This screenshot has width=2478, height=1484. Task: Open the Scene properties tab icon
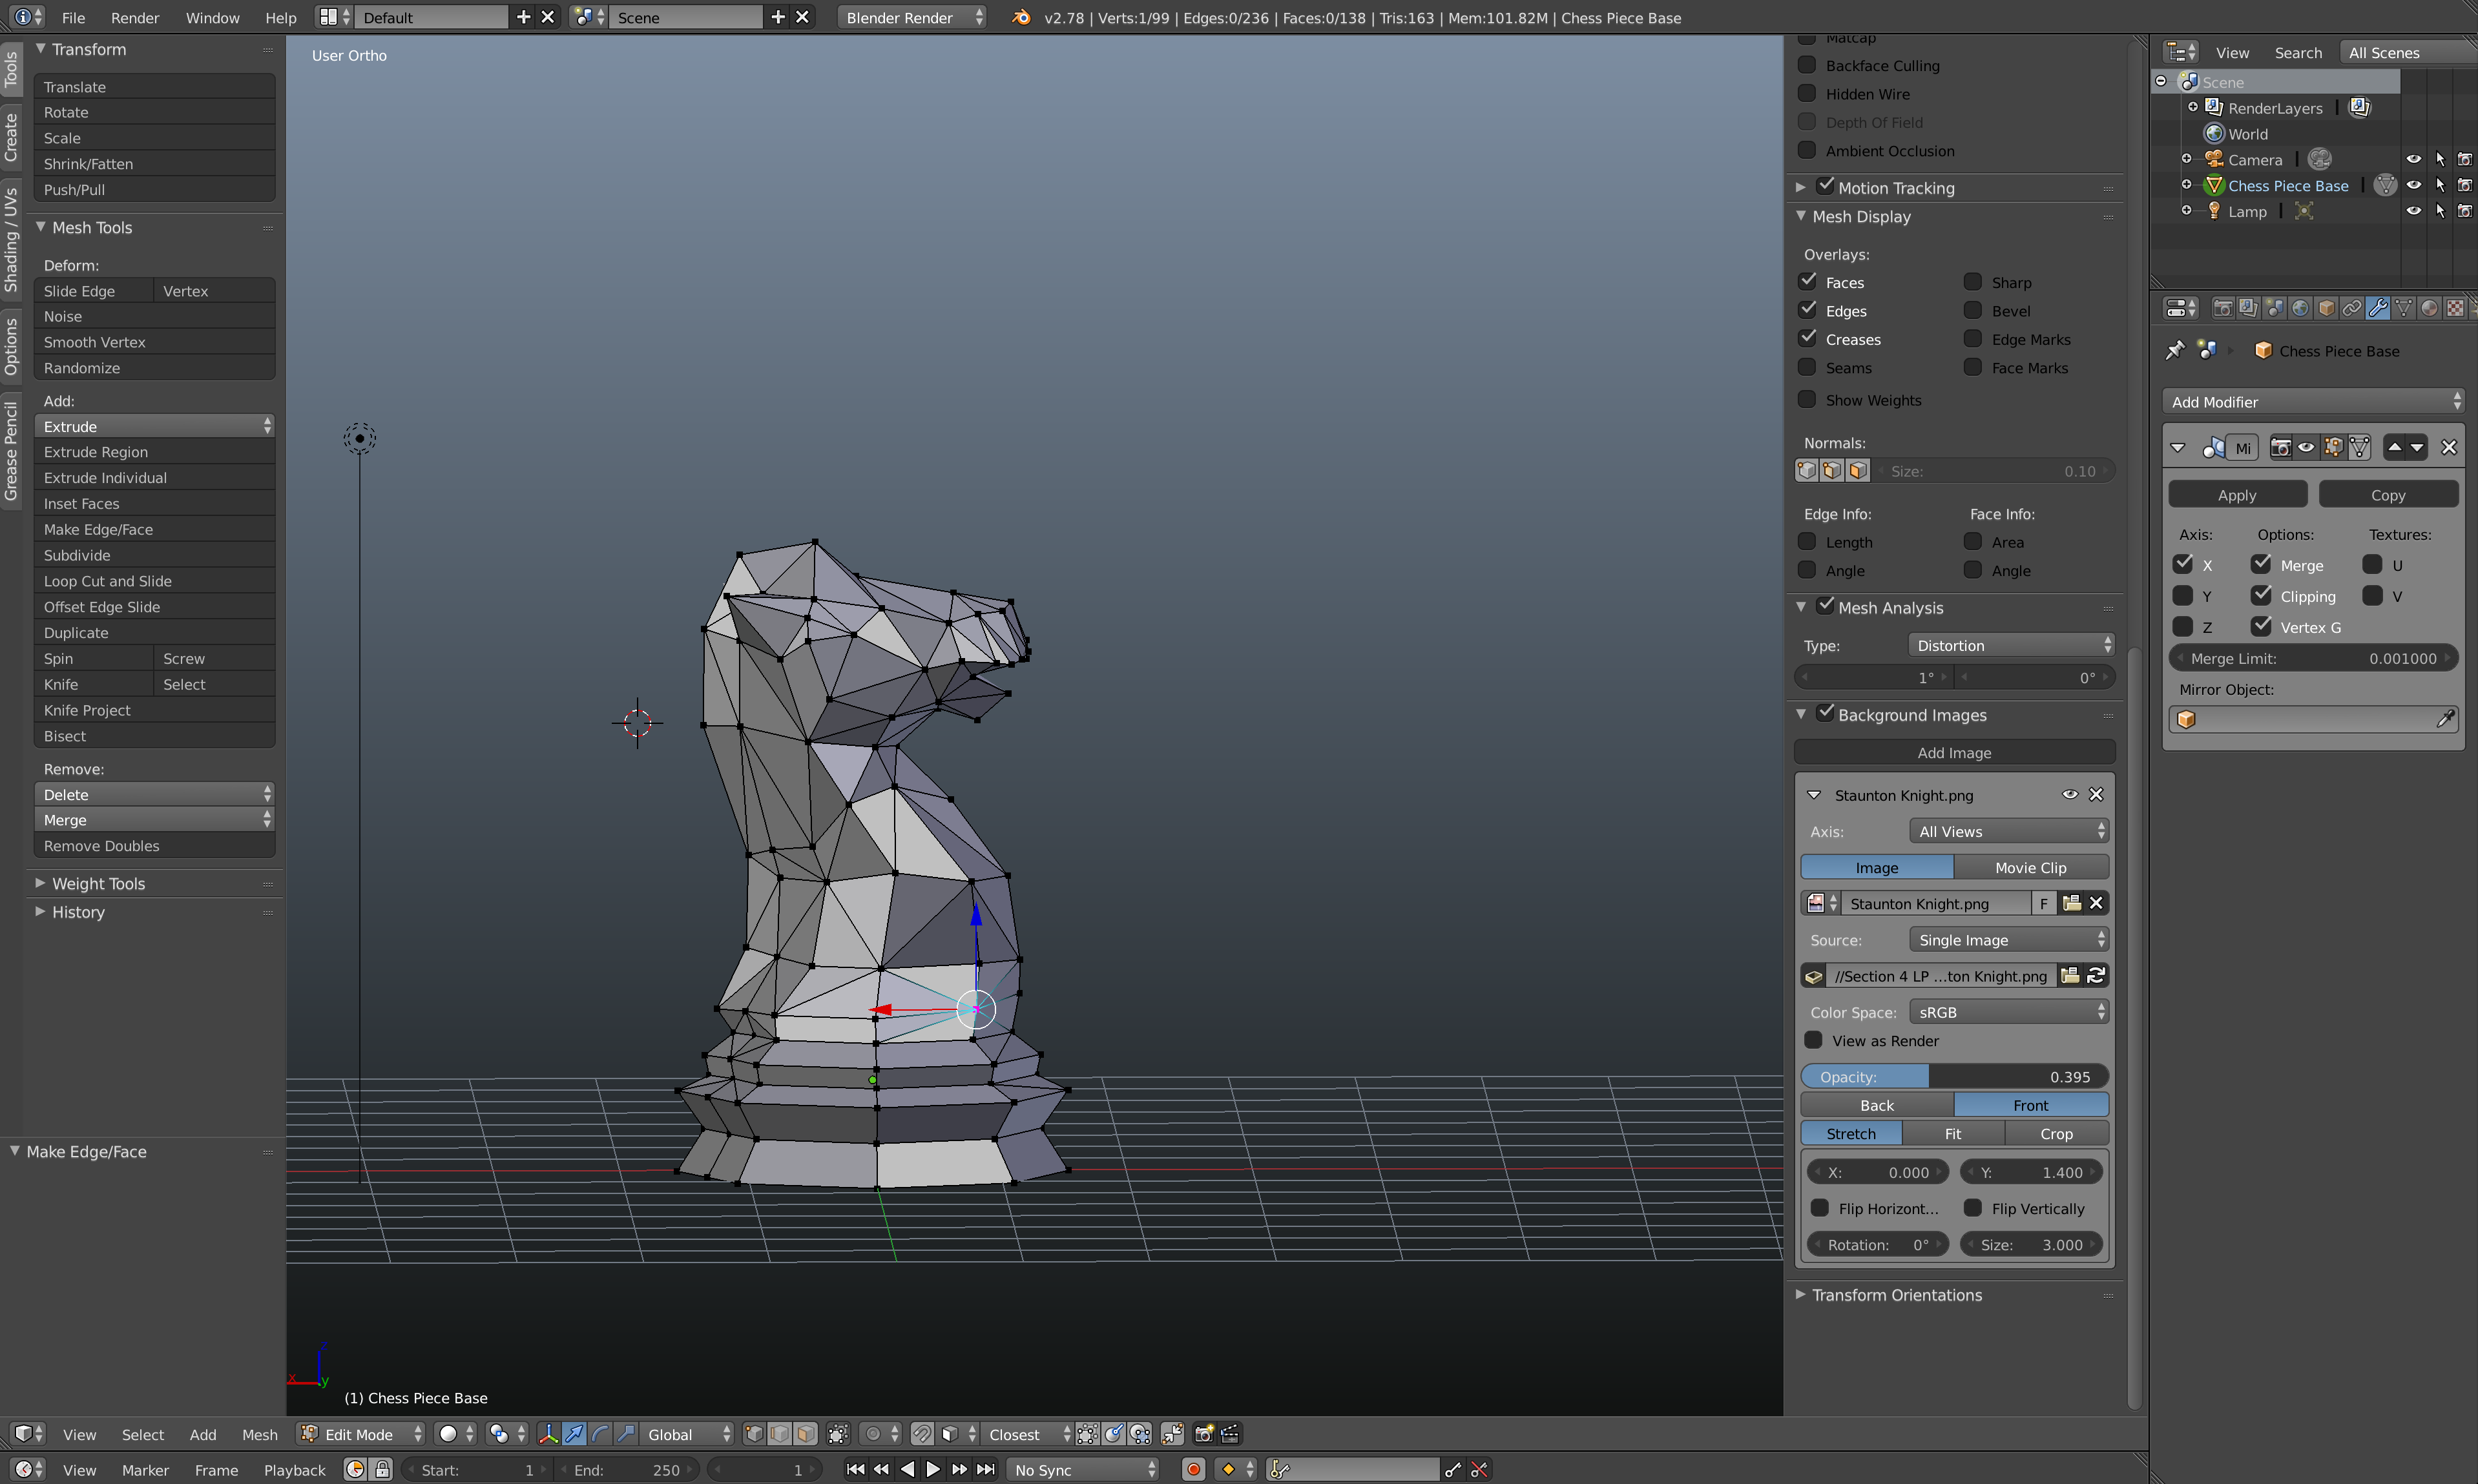(x=2274, y=308)
